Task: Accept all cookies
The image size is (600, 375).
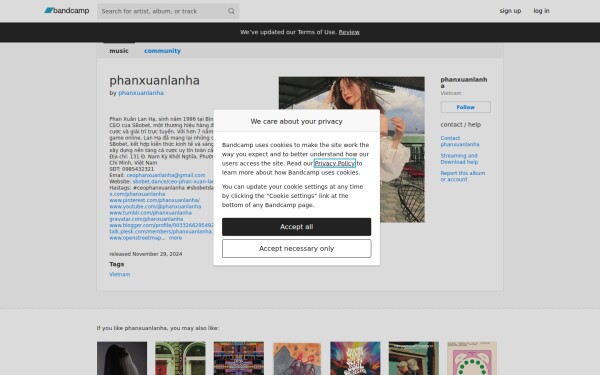Action: (296, 227)
